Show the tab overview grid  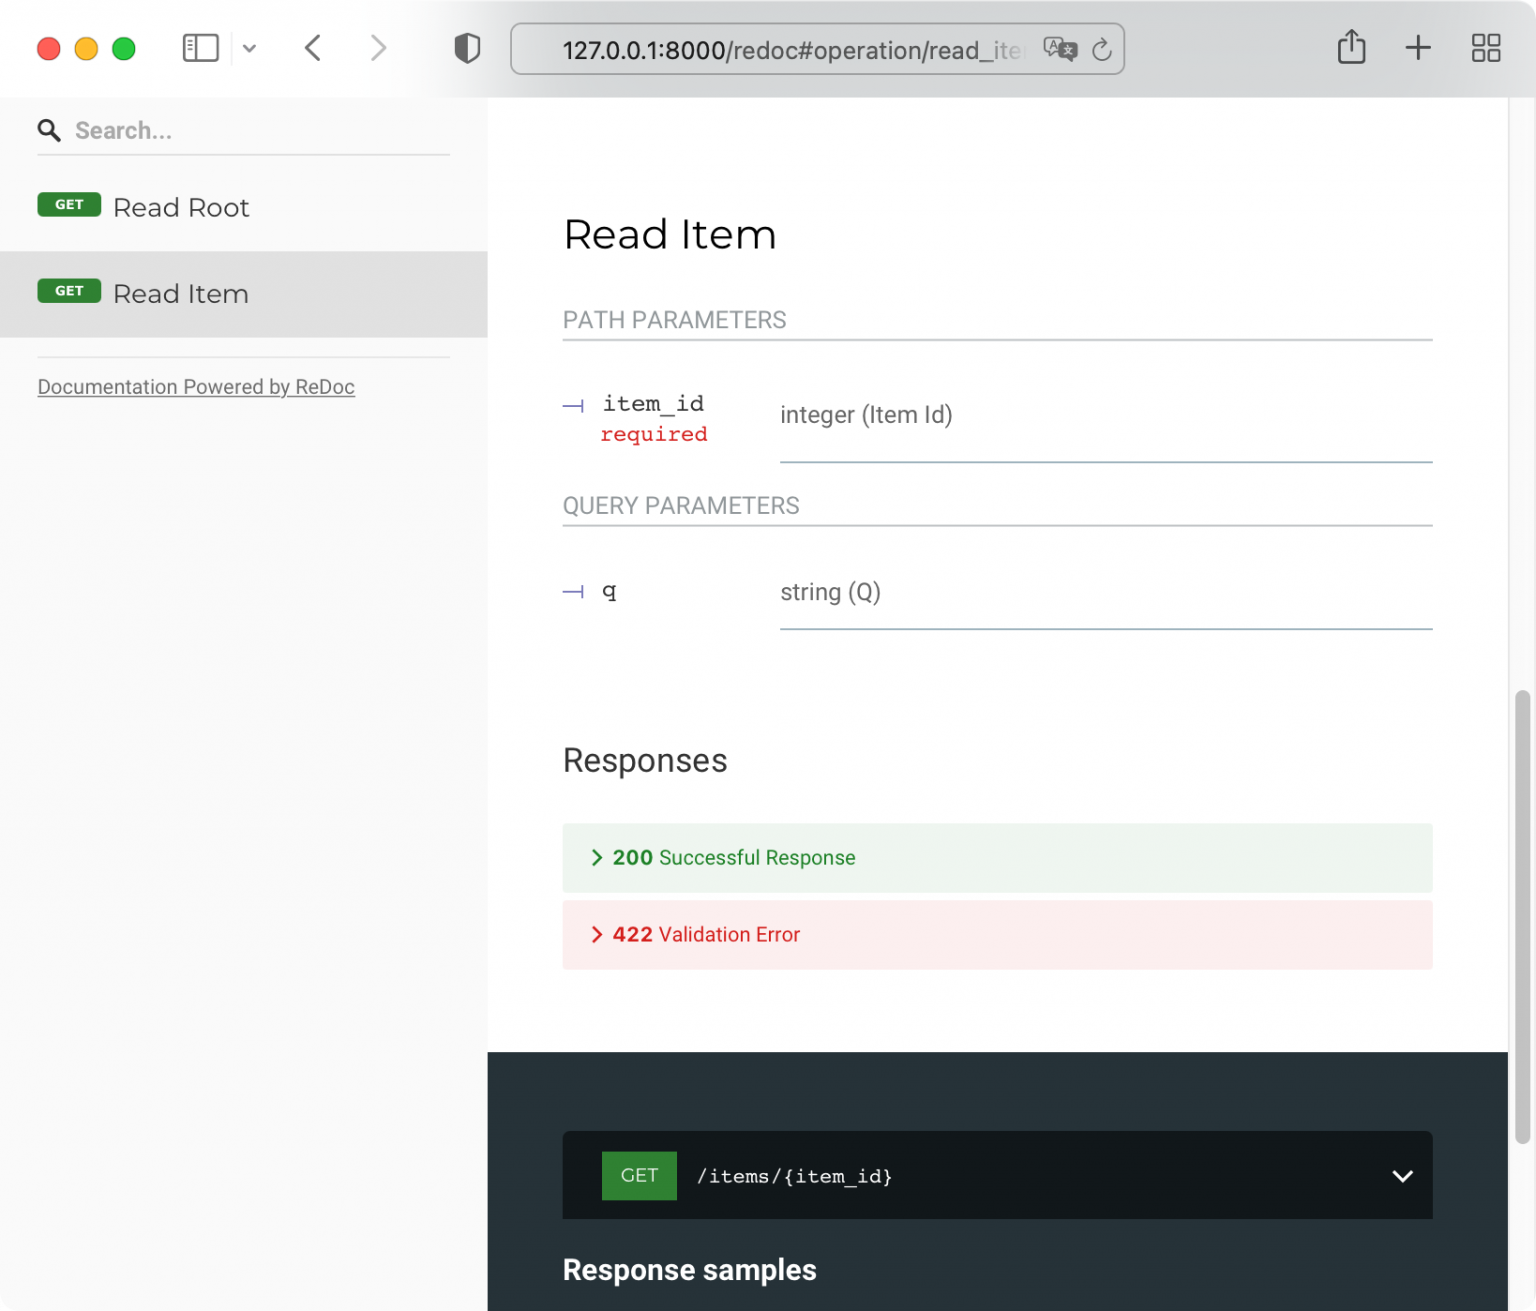pos(1485,47)
